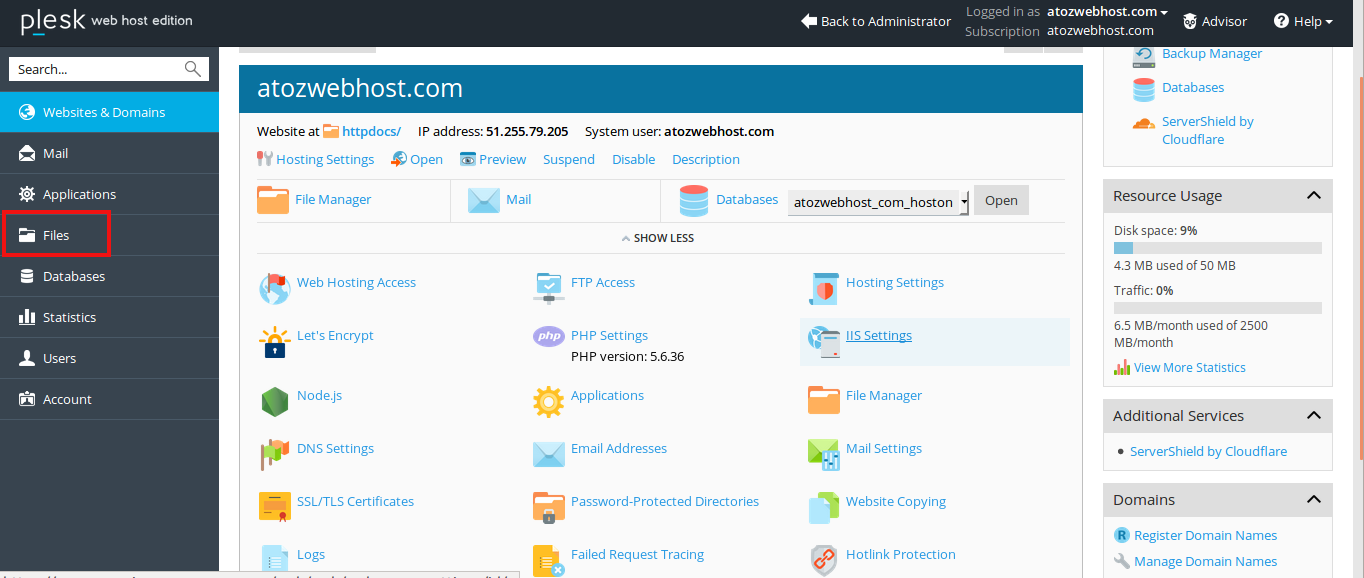
Task: Open the database selection dropdown
Action: (879, 202)
